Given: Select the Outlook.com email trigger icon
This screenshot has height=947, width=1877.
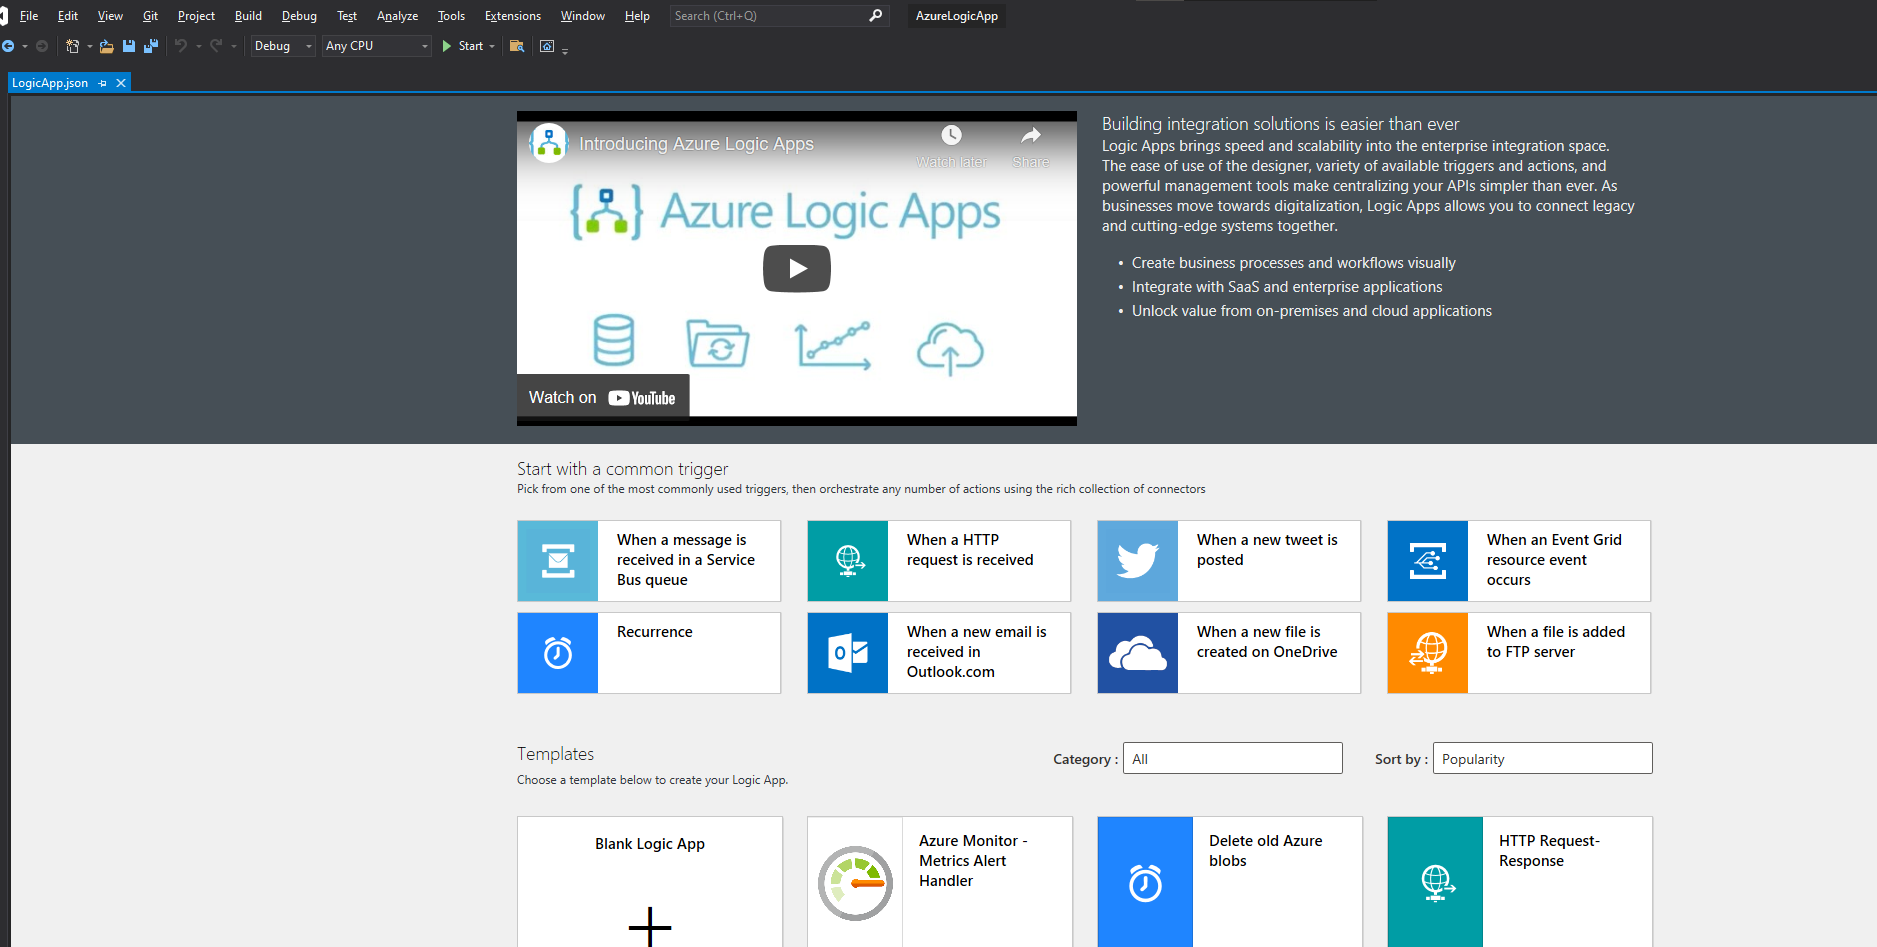Looking at the screenshot, I should click(848, 653).
